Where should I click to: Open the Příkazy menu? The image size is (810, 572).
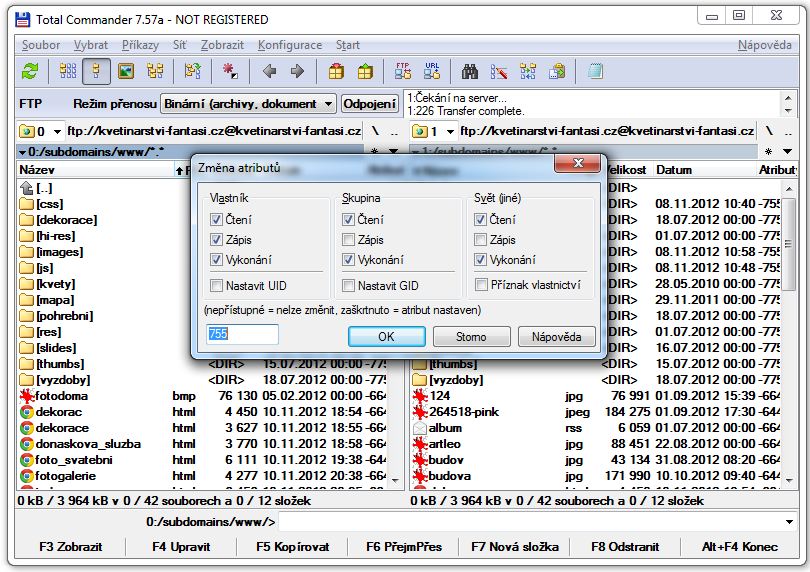point(140,45)
